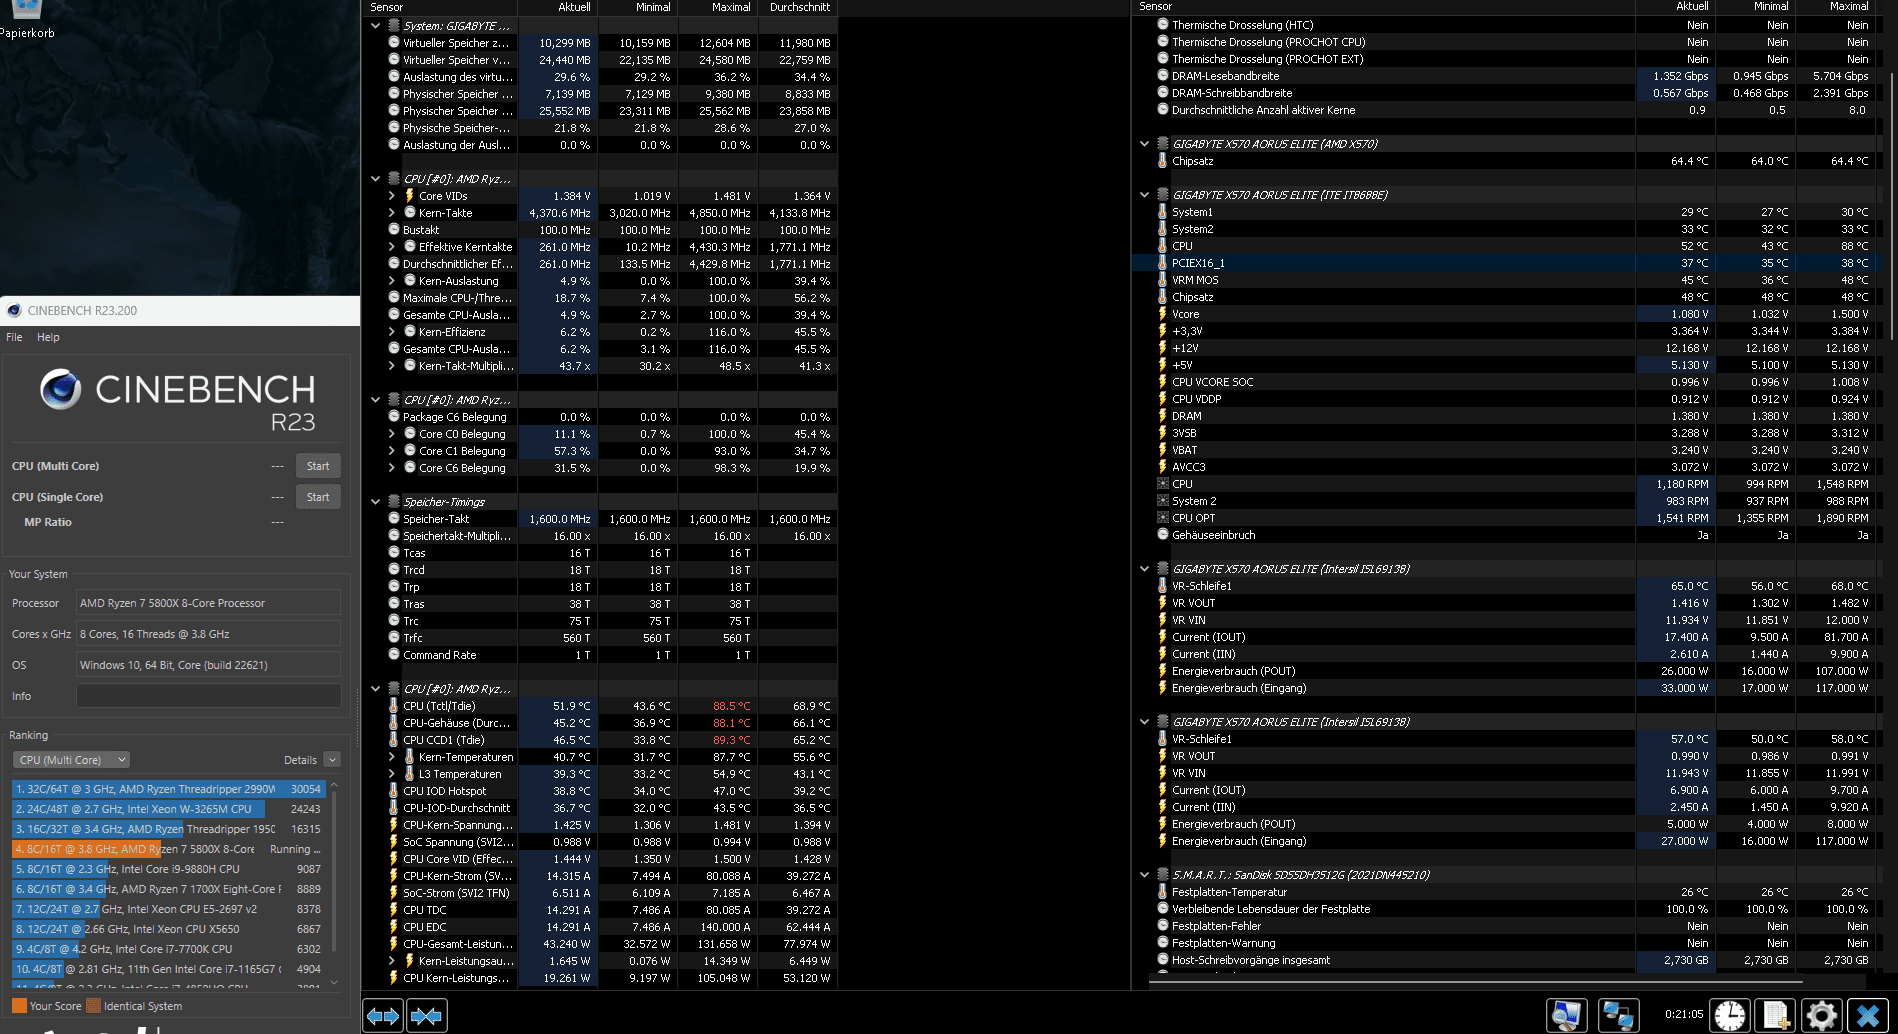Viewport: 1898px width, 1034px height.
Task: Click lightning icon next to +12V
Action: (1163, 348)
